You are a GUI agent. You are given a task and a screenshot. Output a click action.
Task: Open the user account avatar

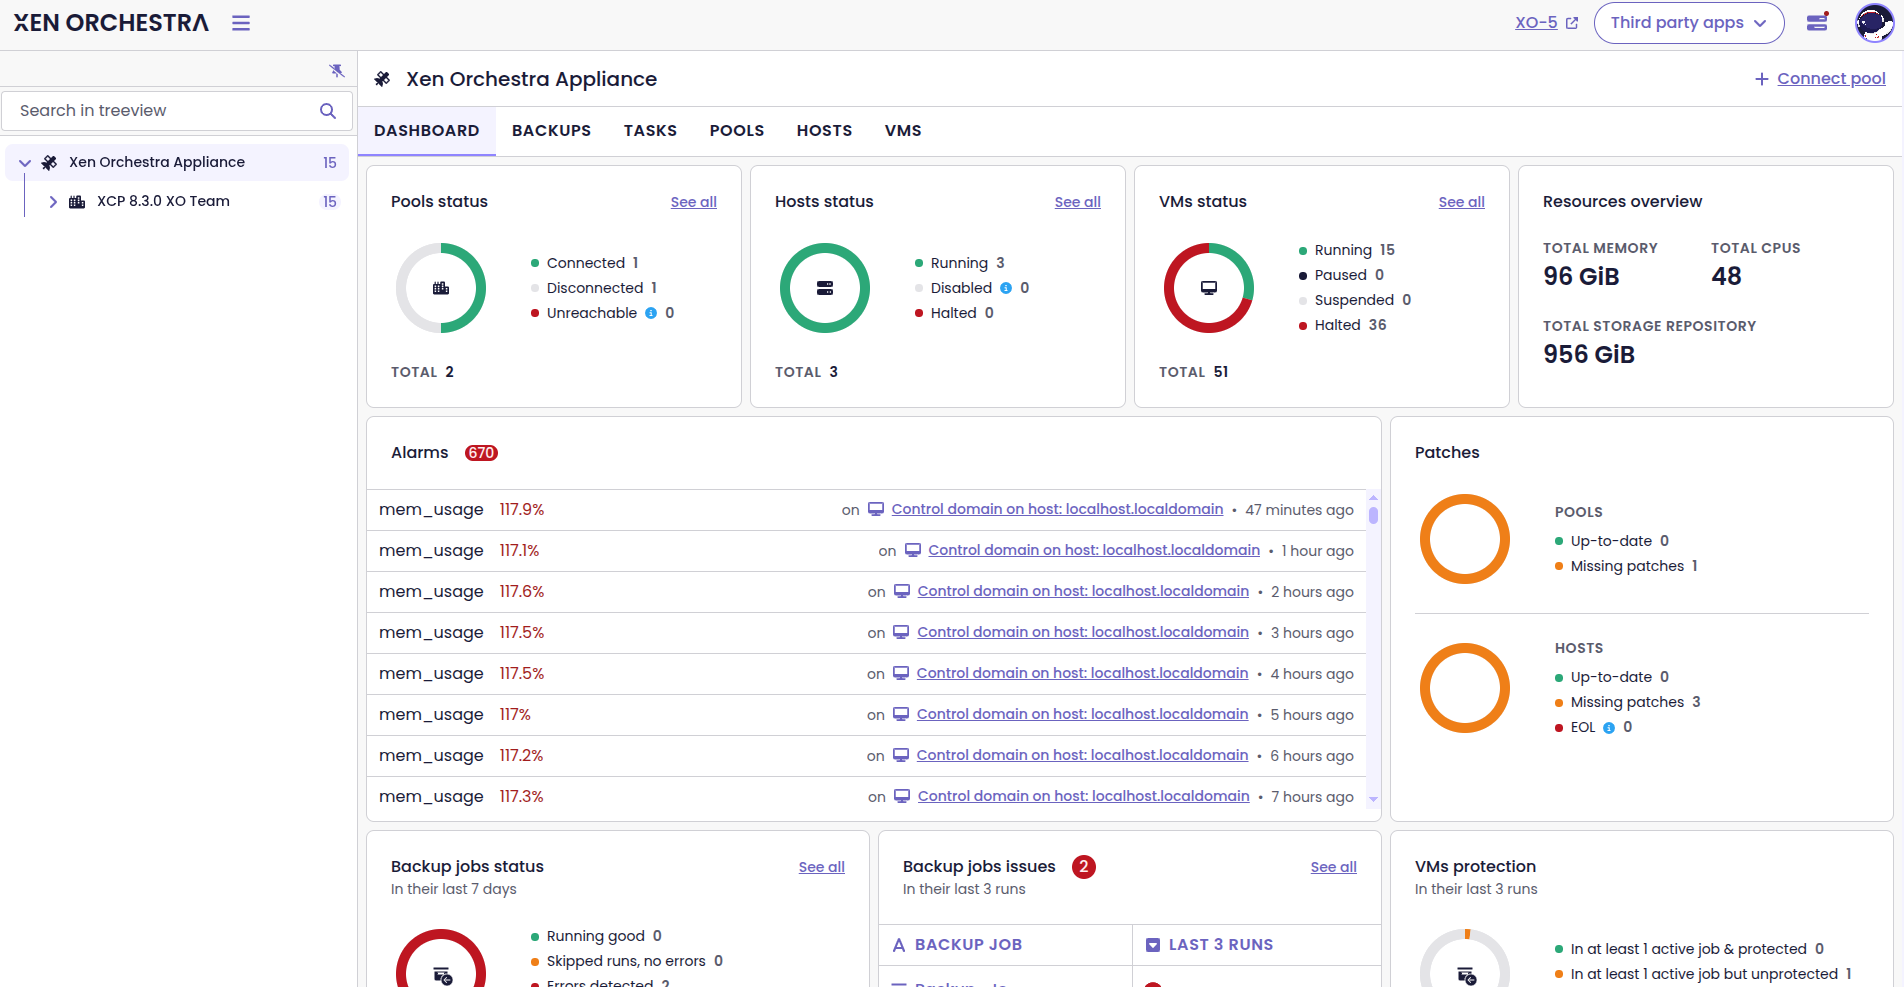coord(1873,22)
